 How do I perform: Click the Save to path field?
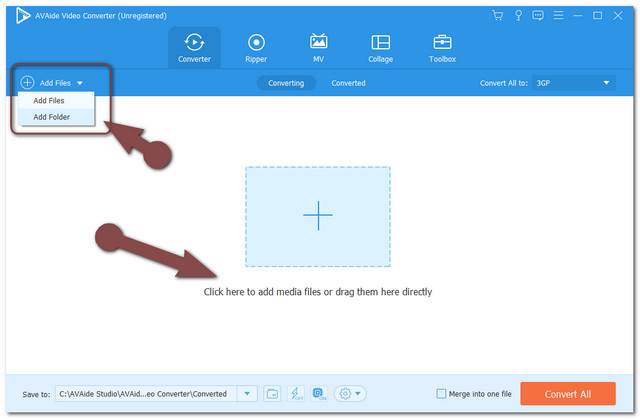[x=146, y=394]
